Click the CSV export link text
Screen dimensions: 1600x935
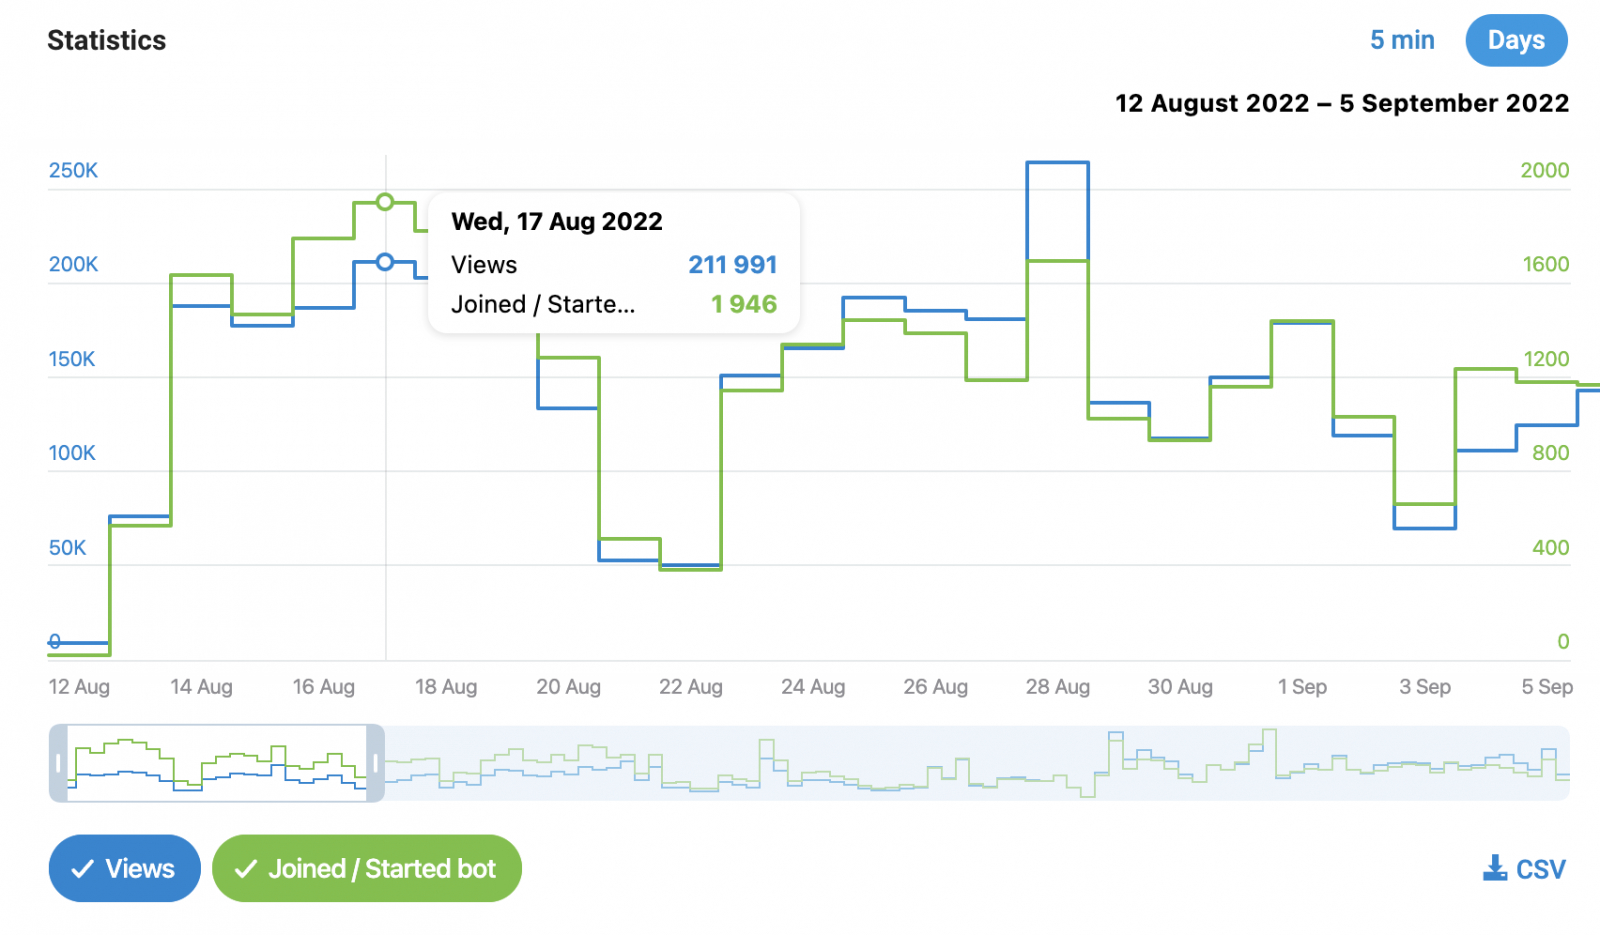[x=1540, y=869]
